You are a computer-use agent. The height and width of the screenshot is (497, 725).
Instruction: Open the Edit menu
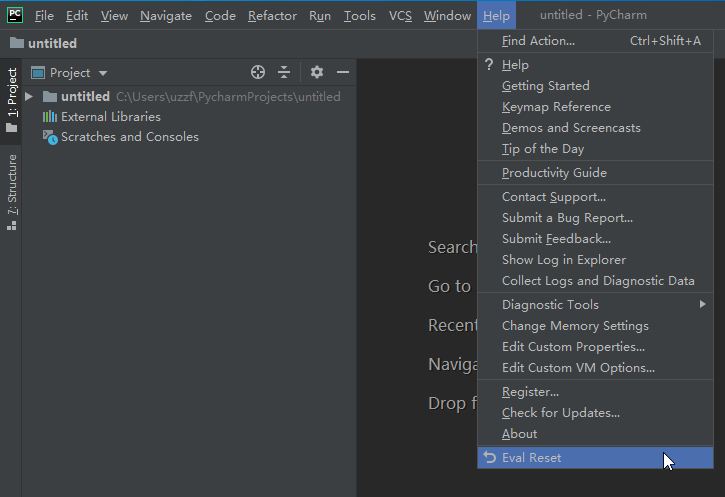77,16
